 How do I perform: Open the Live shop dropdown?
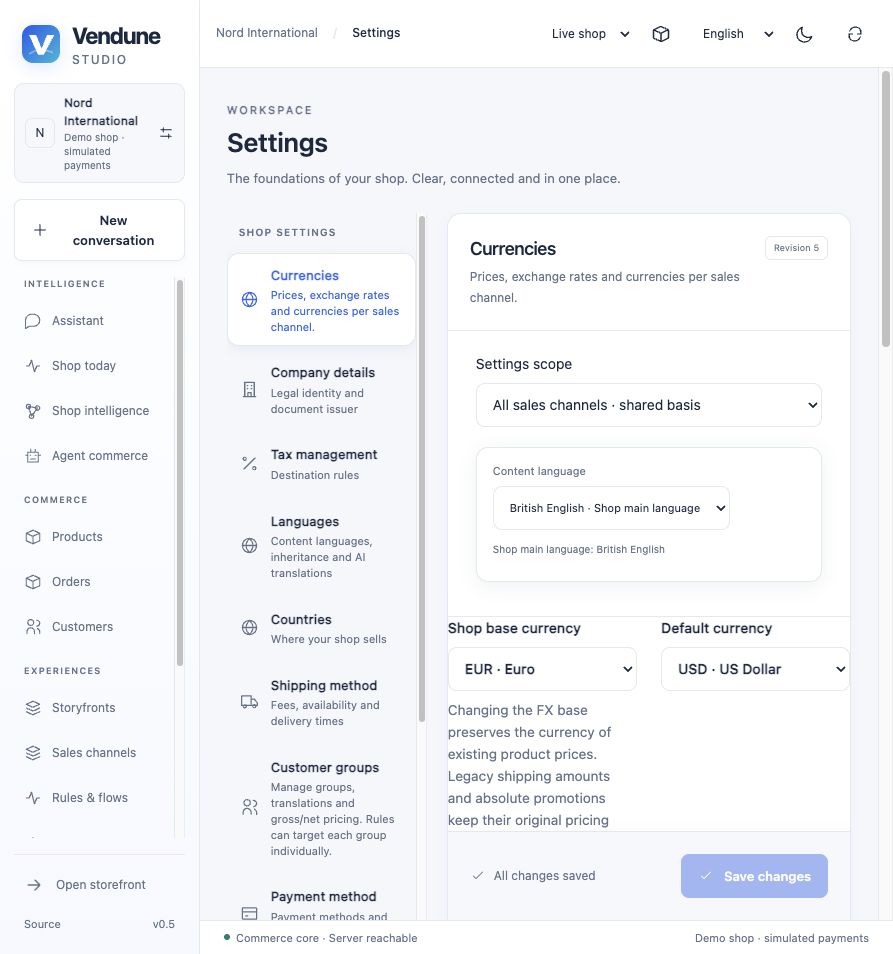coord(590,34)
